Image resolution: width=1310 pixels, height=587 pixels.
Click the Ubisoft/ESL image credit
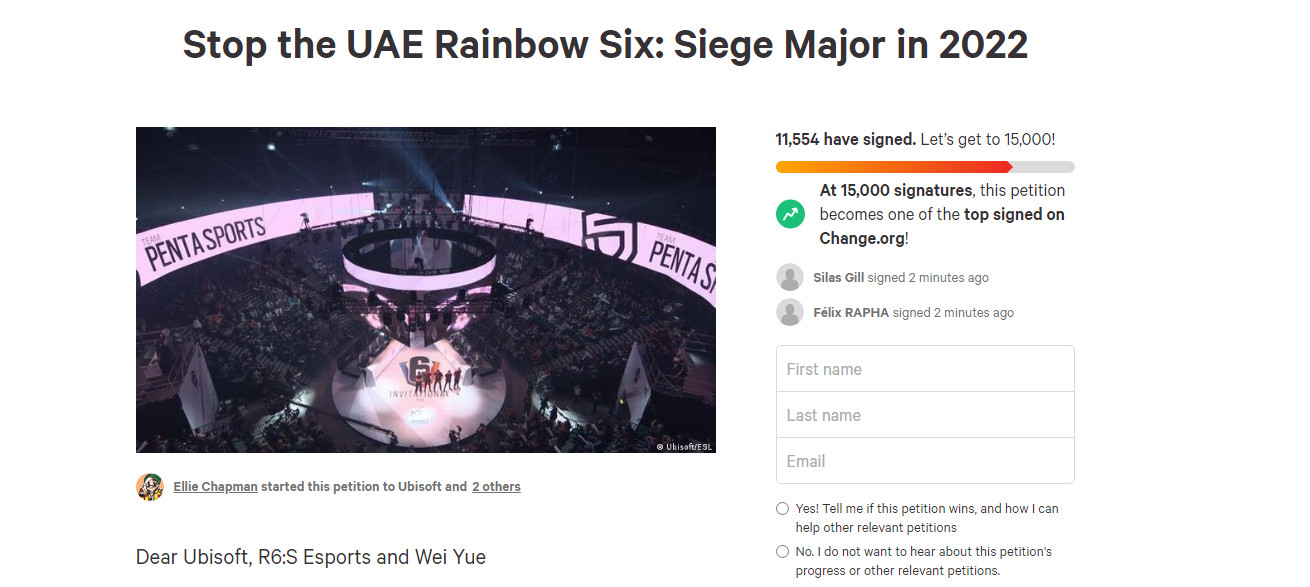tap(684, 447)
